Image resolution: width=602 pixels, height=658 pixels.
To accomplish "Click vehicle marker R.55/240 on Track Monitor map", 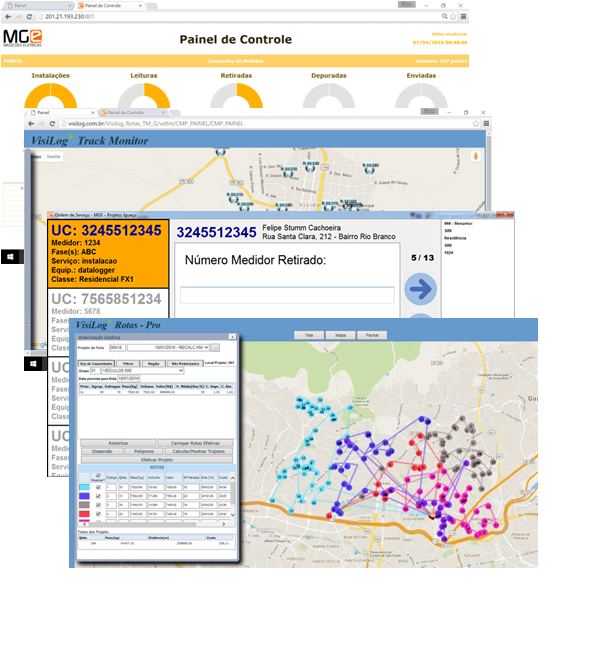I will [310, 167].
